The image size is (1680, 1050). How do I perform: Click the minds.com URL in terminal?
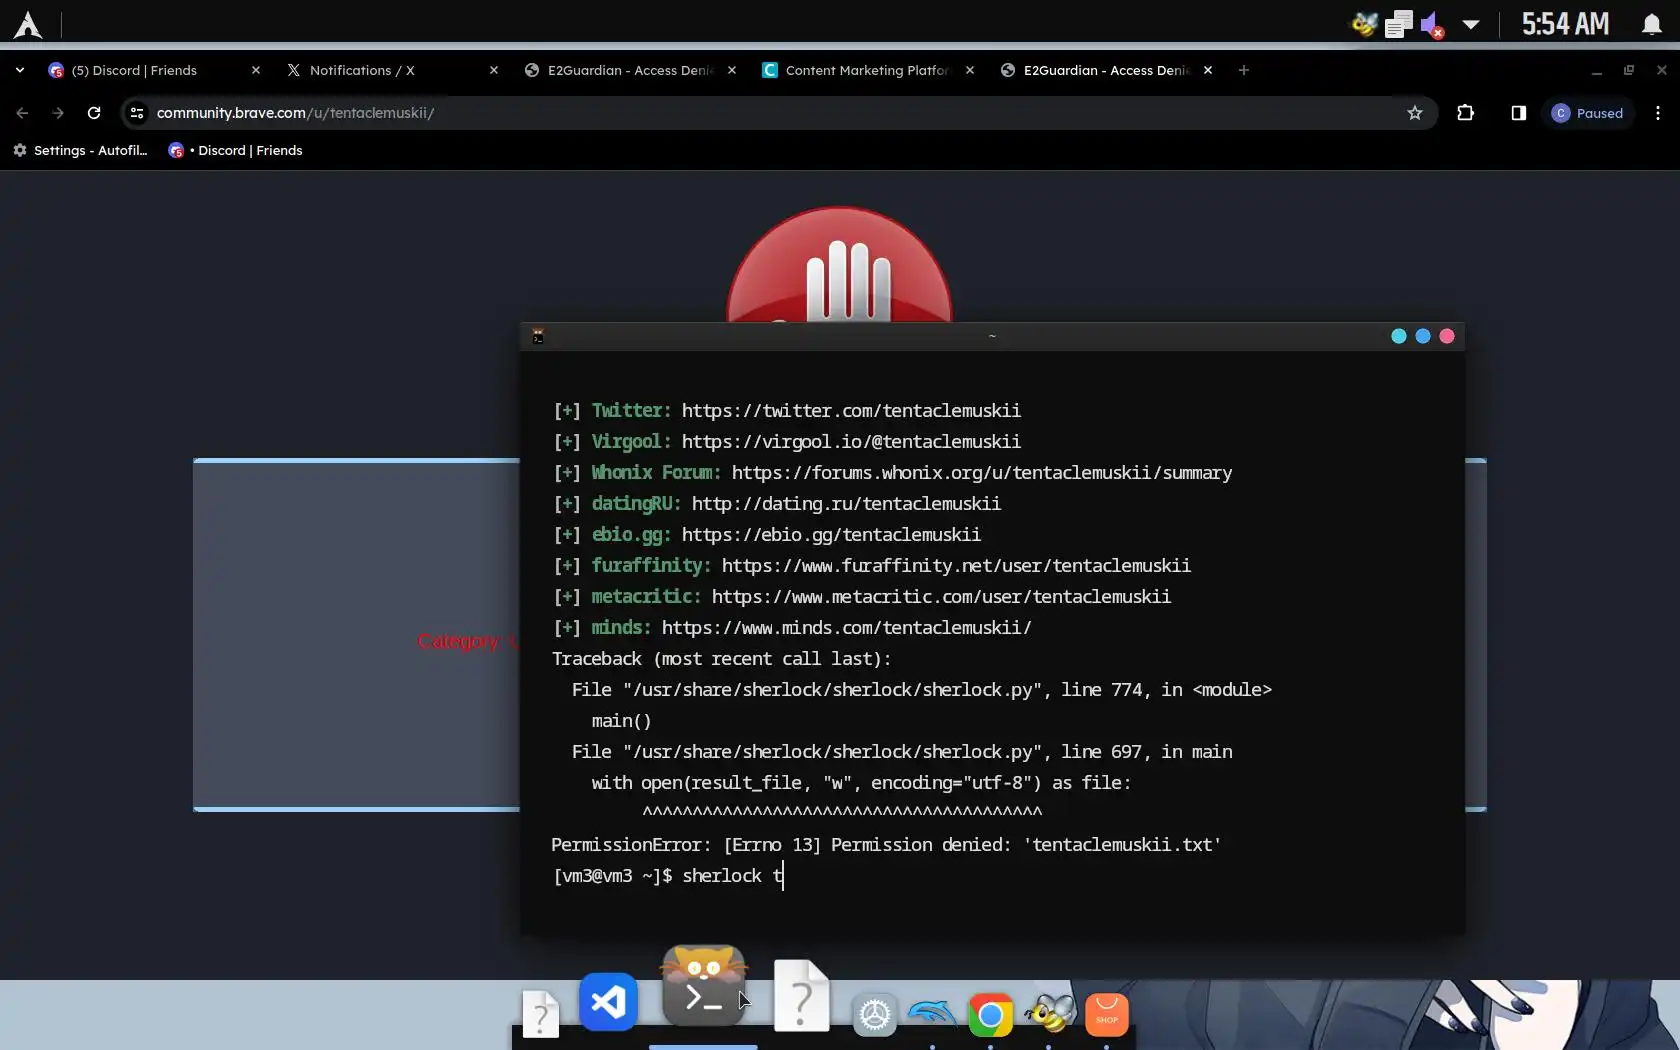(x=846, y=628)
